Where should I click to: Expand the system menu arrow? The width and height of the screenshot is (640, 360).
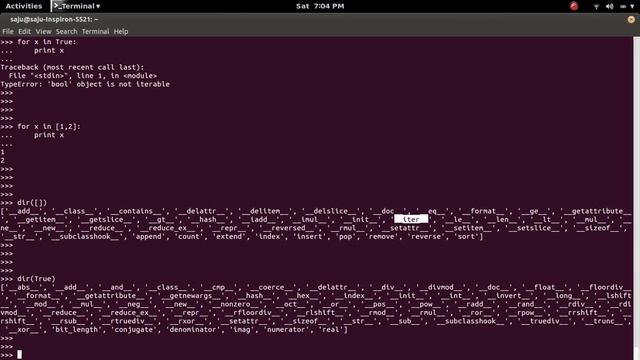(x=632, y=7)
